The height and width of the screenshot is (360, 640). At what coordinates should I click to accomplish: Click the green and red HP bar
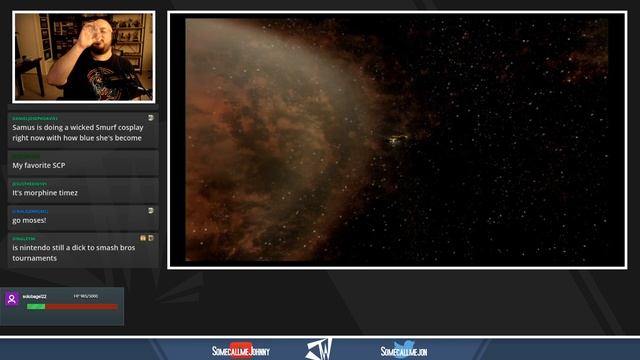pyautogui.click(x=72, y=307)
